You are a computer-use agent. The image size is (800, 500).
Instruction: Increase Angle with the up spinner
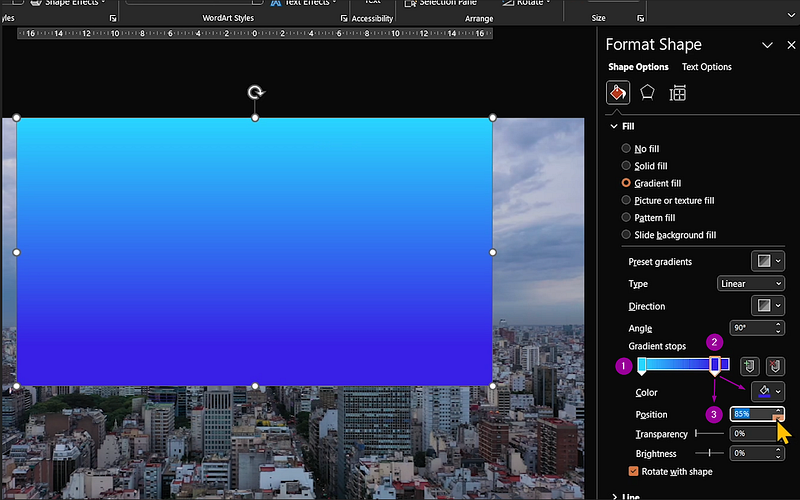pos(778,324)
